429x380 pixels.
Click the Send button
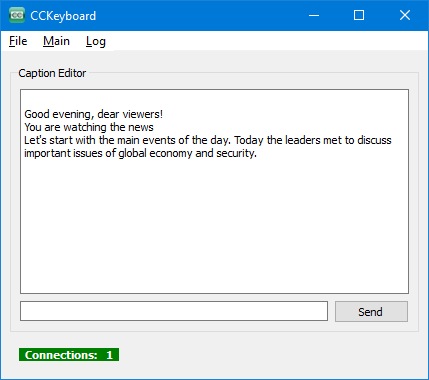pyautogui.click(x=371, y=312)
